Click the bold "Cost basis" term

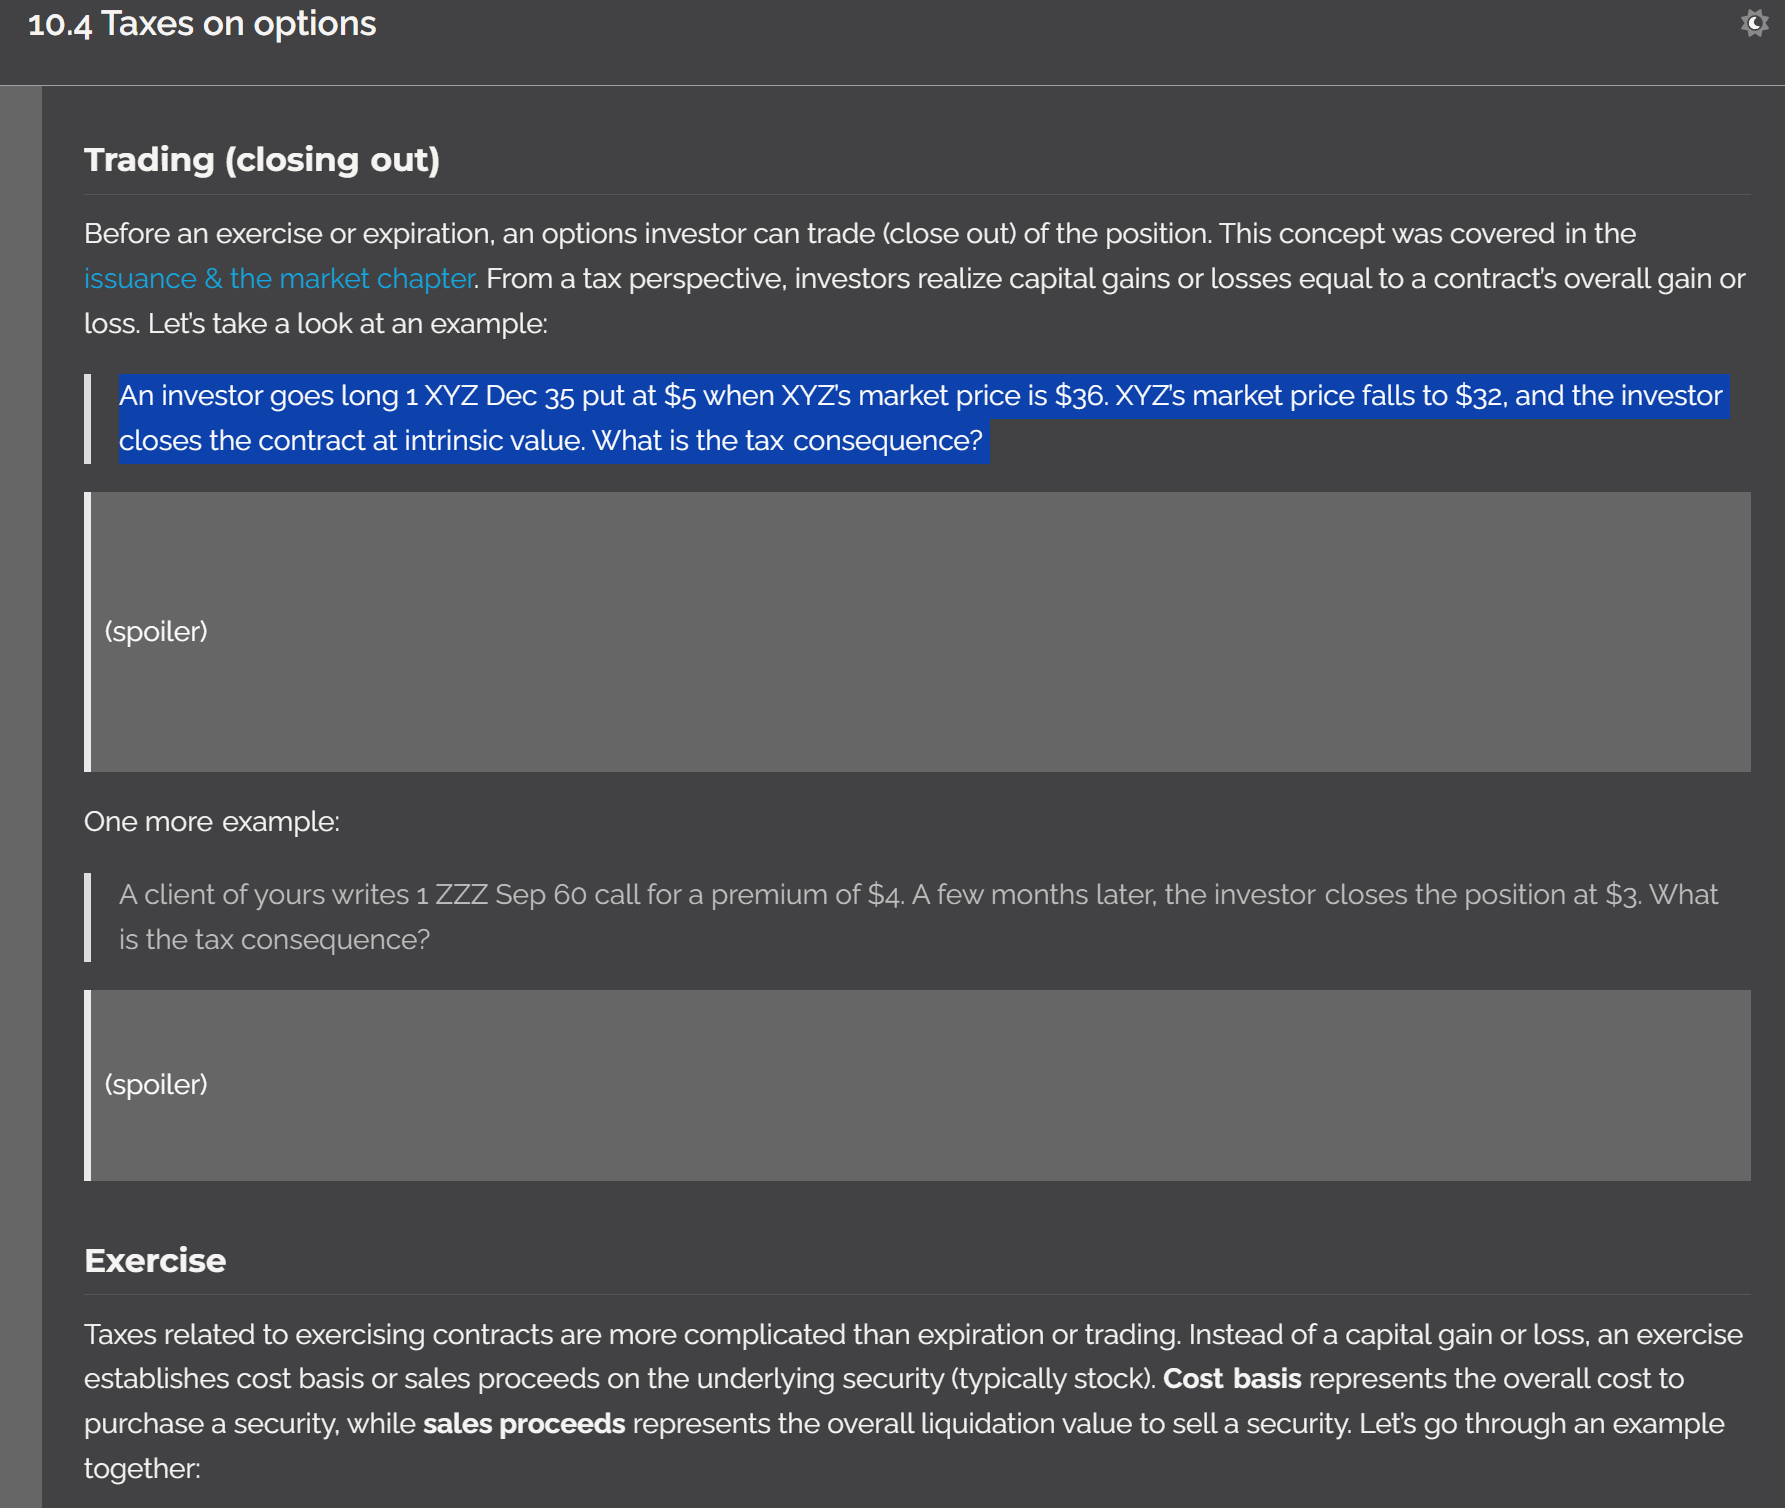[x=1232, y=1379]
